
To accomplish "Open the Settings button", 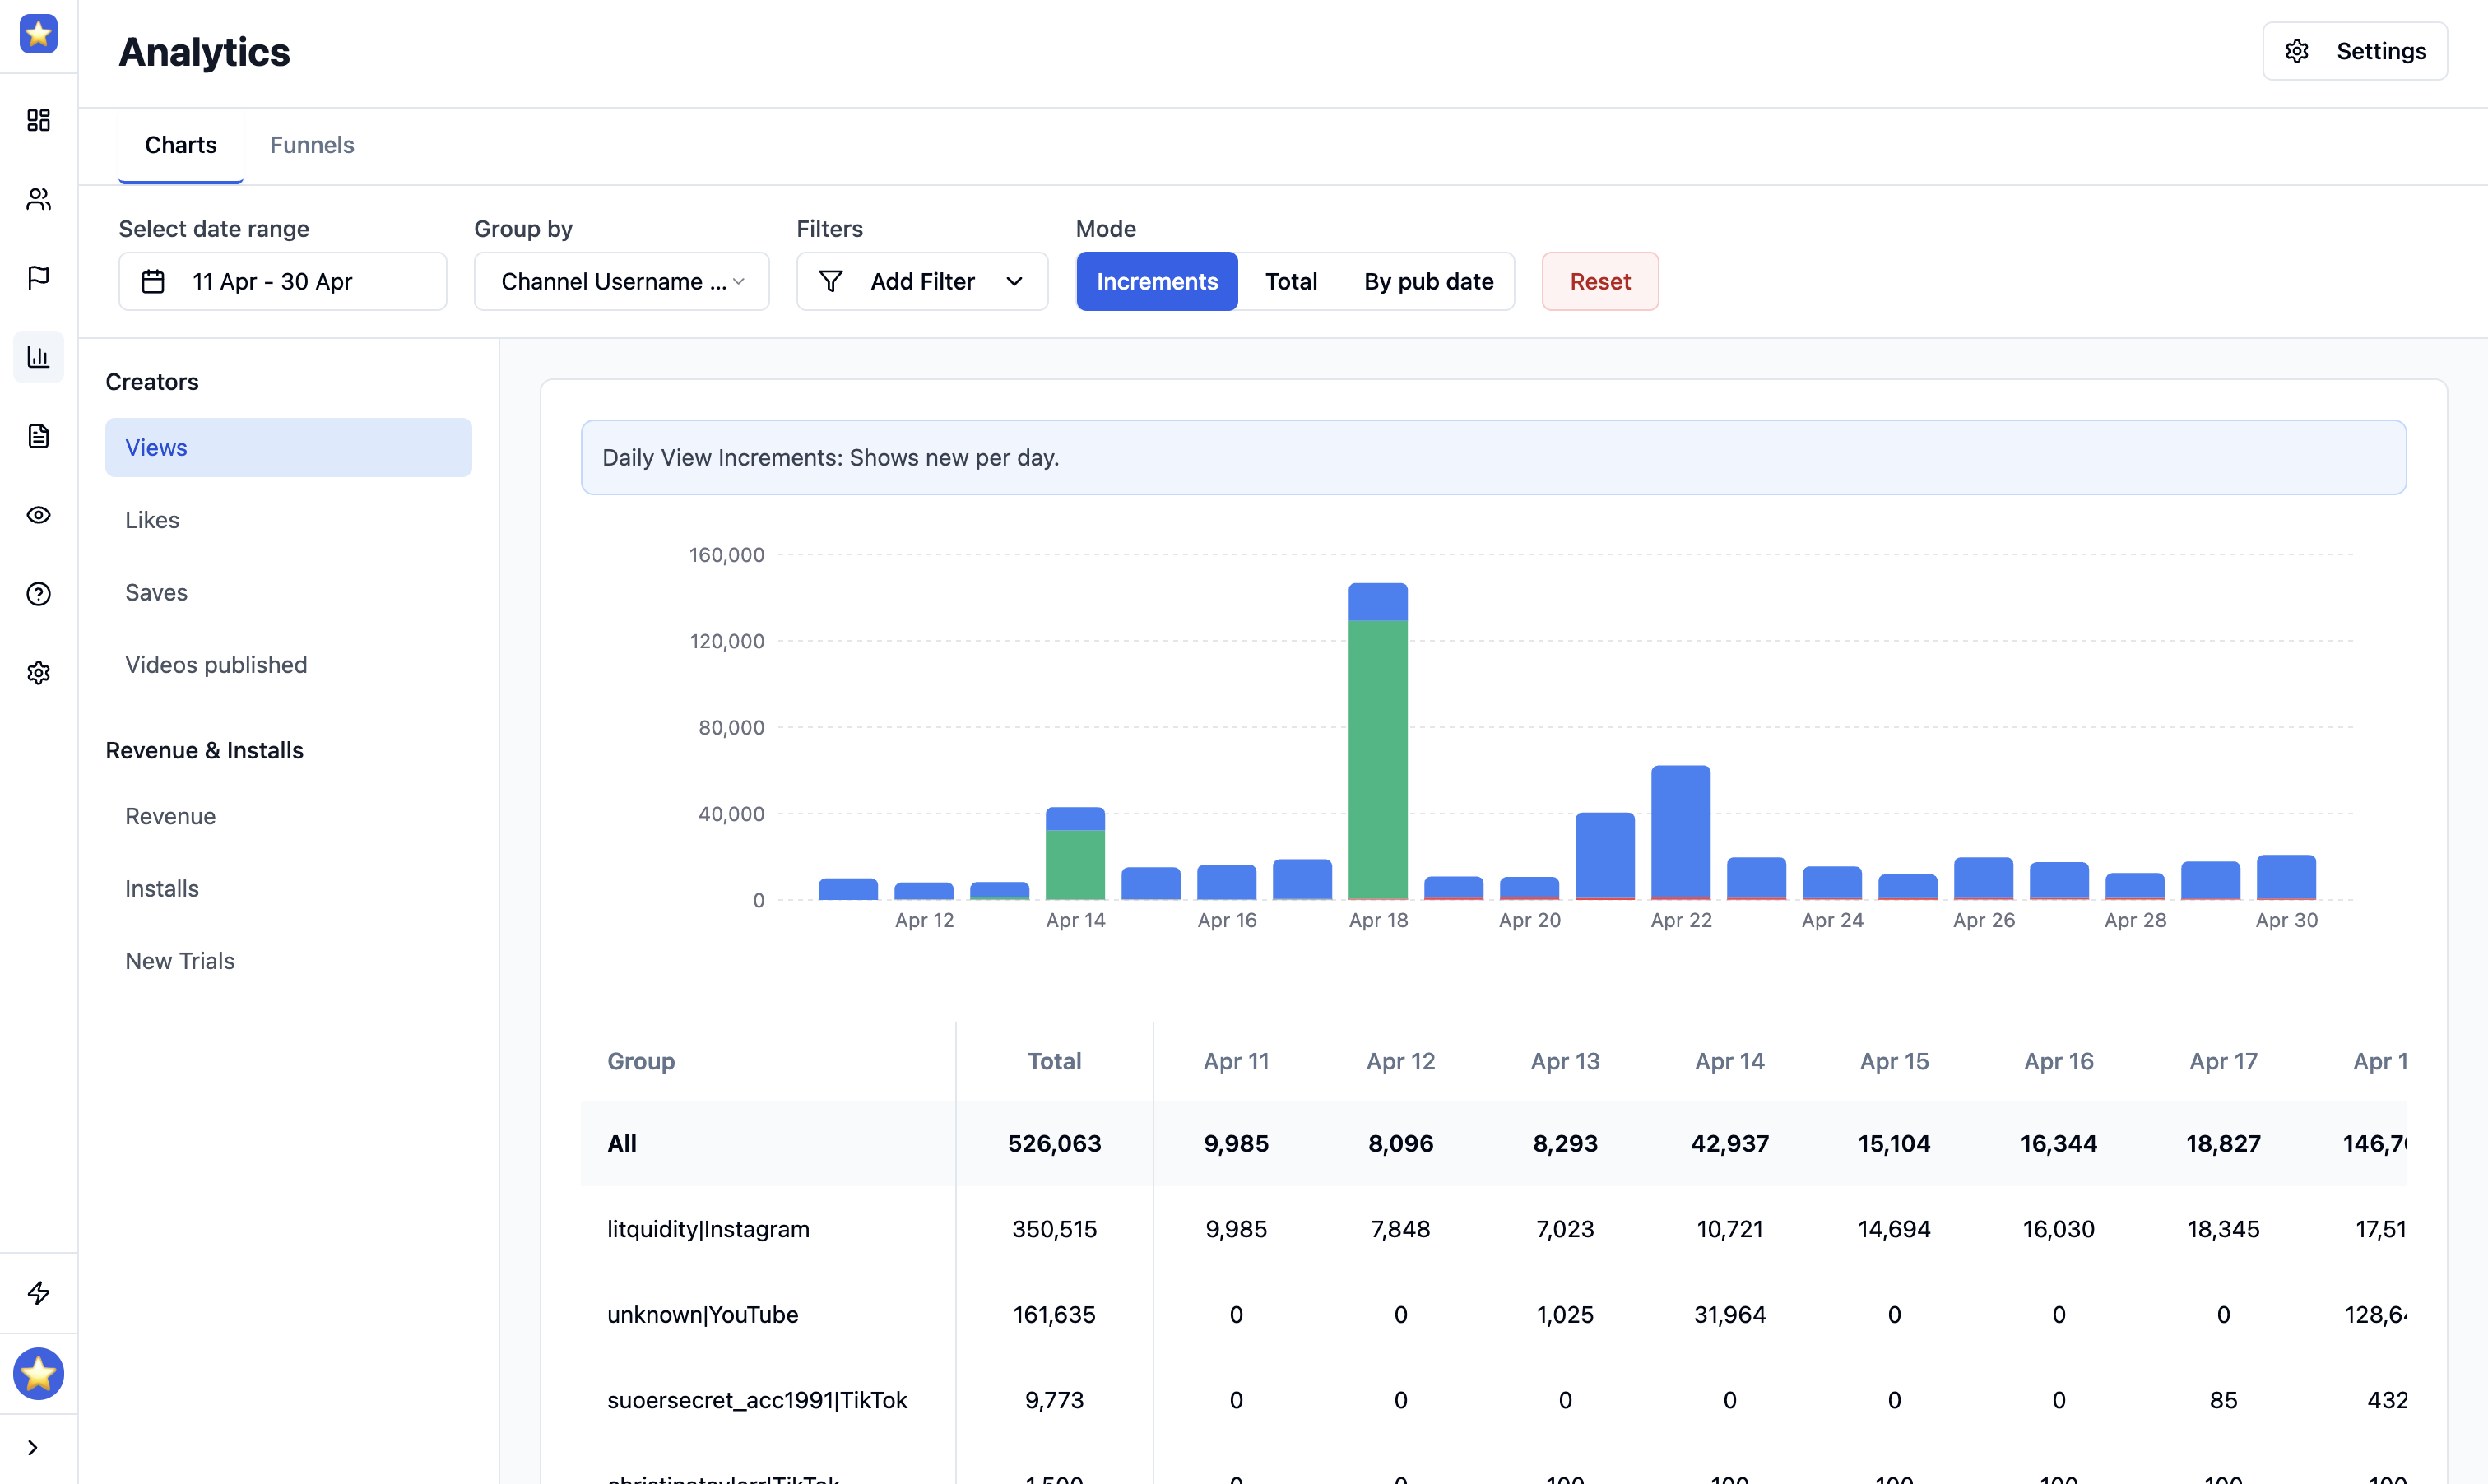I will [x=2355, y=51].
